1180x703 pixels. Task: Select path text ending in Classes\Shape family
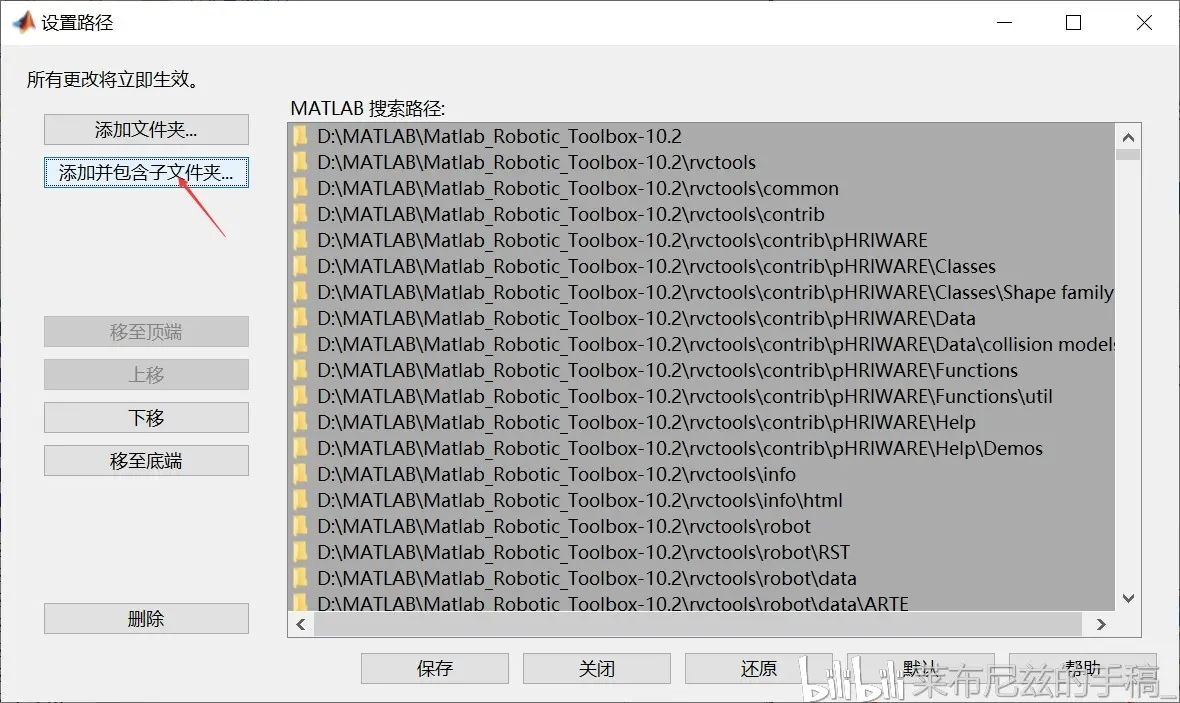point(716,292)
